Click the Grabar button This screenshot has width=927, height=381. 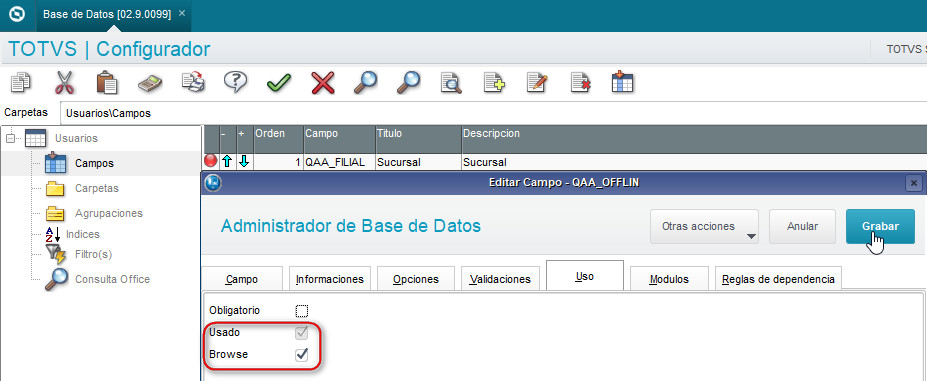pos(880,227)
